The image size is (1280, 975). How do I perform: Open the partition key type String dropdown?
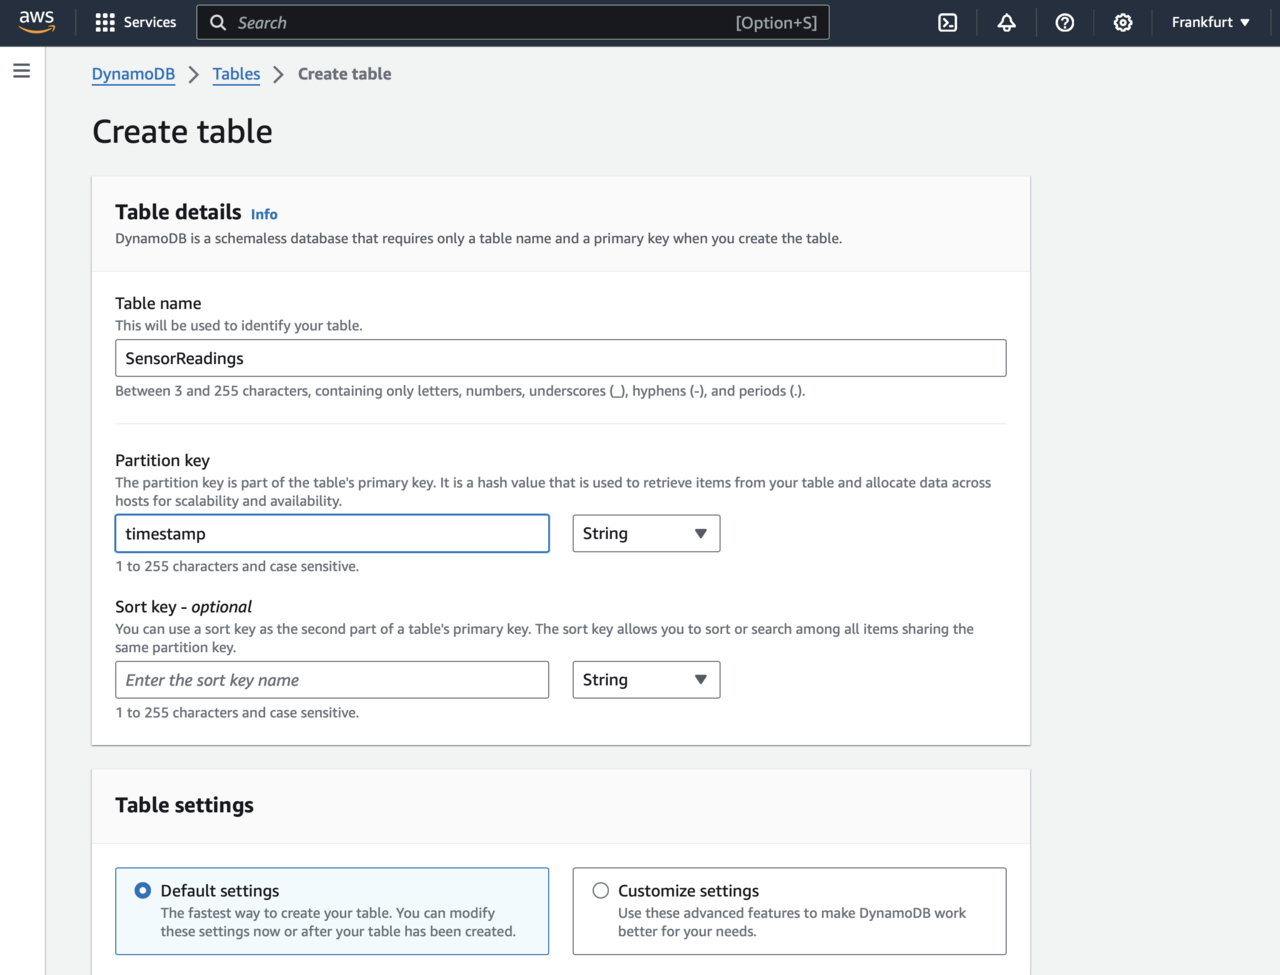(645, 533)
